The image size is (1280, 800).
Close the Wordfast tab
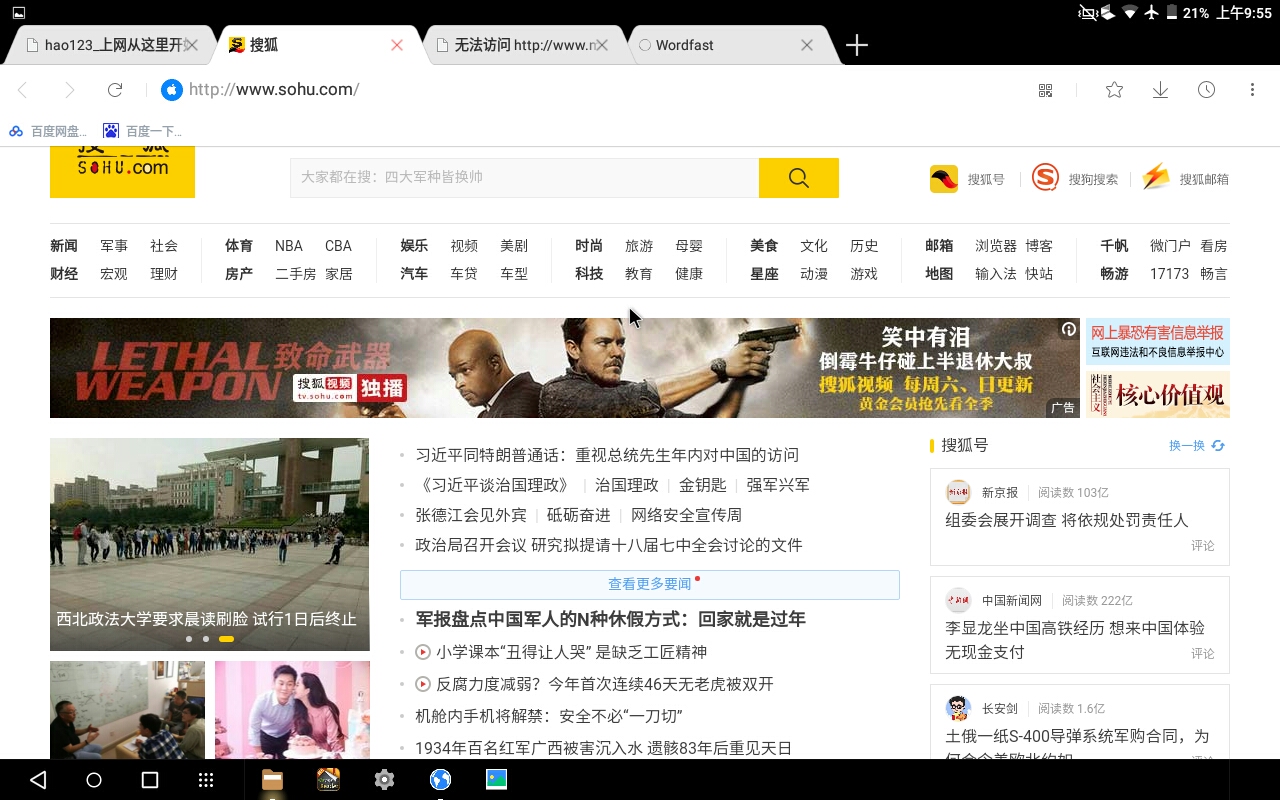coord(807,45)
